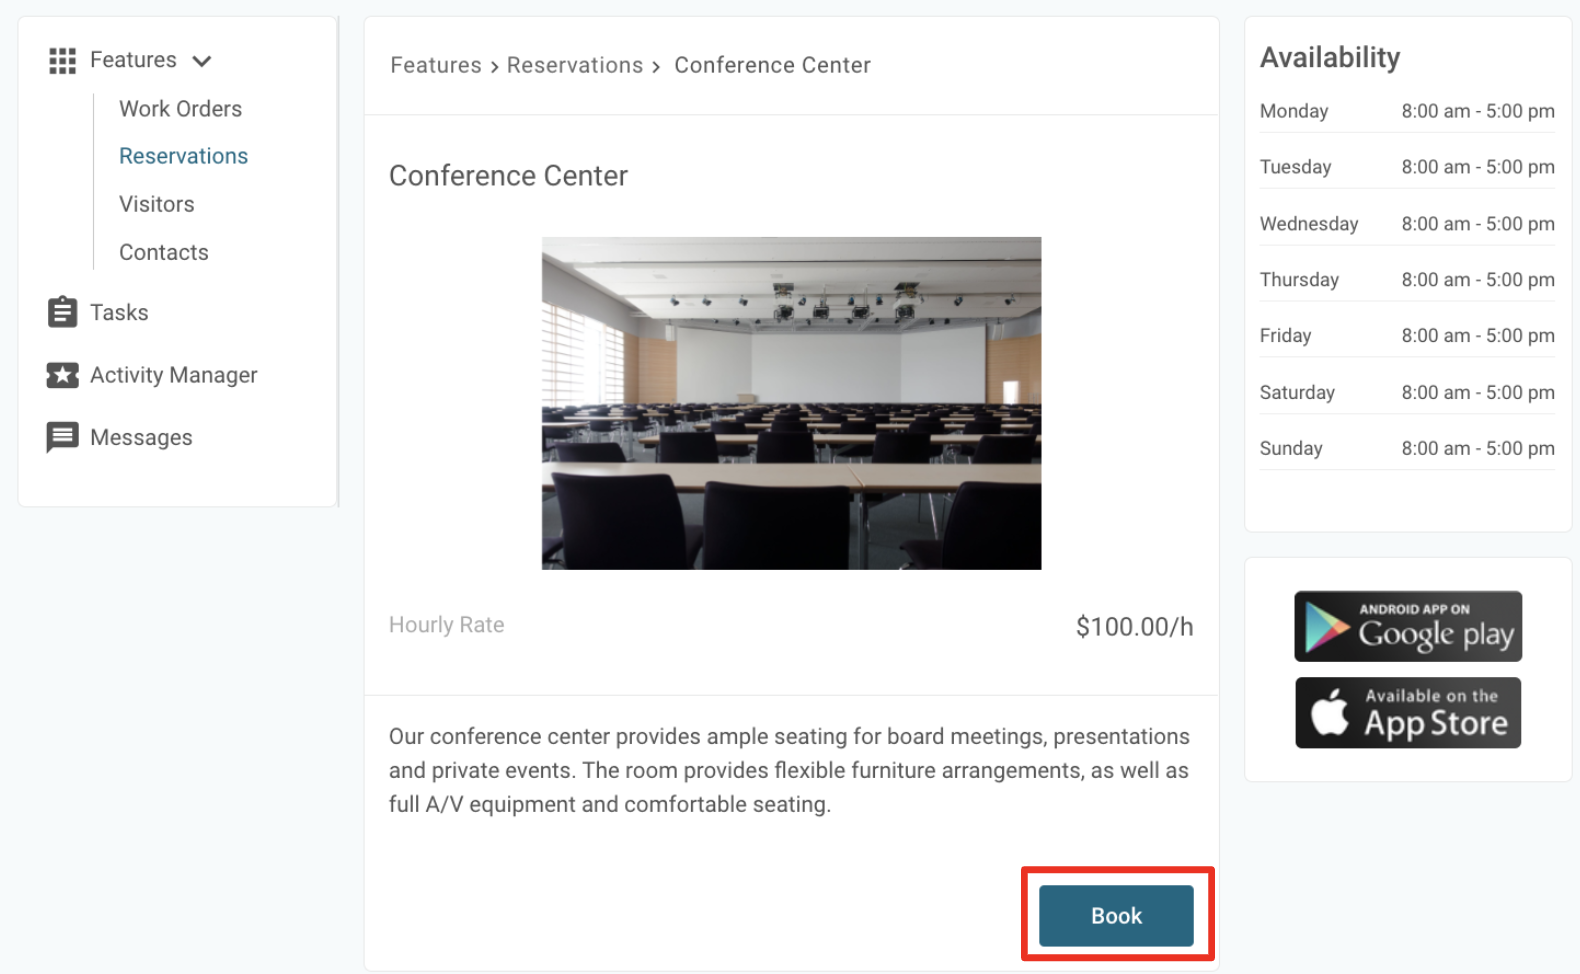Screen dimensions: 1580x974
Task: Select Reservations in the sidebar
Action: [183, 156]
